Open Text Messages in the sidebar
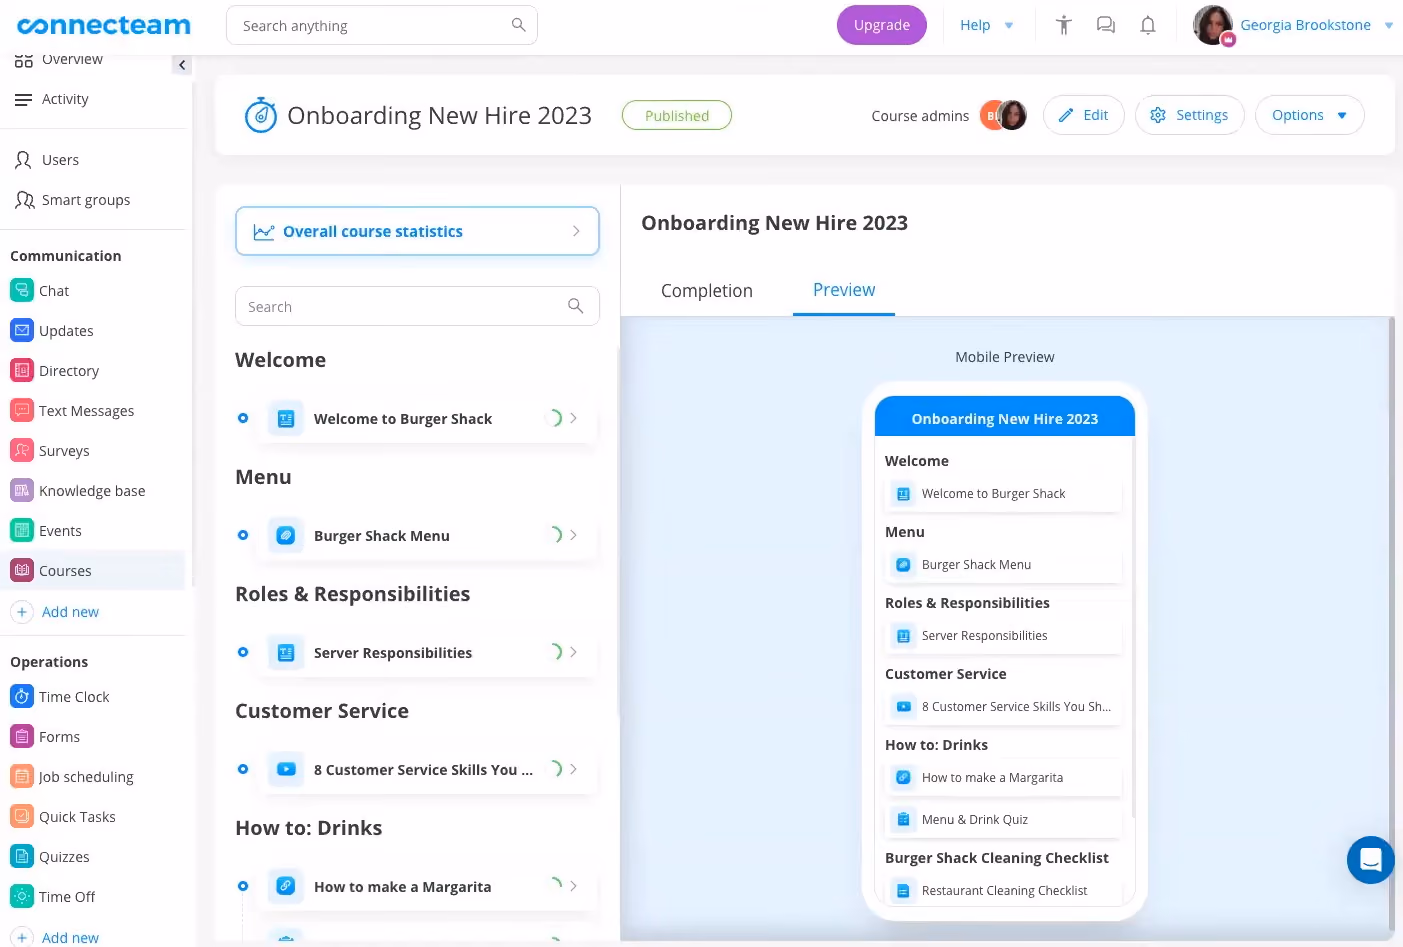The width and height of the screenshot is (1403, 947). pyautogui.click(x=86, y=411)
